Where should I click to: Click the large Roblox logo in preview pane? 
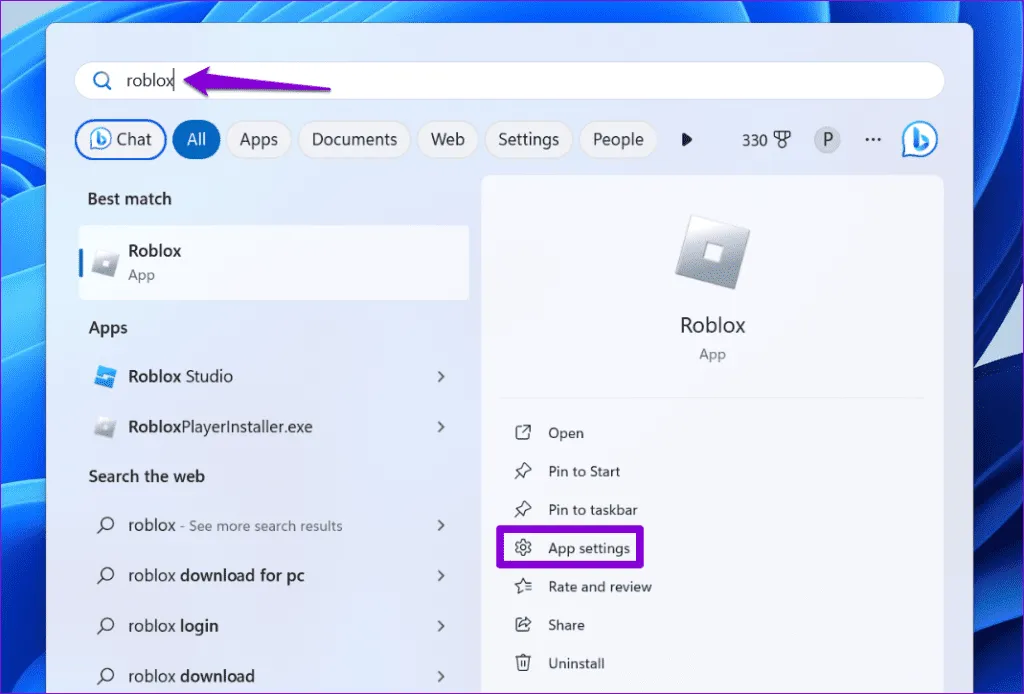[x=712, y=257]
